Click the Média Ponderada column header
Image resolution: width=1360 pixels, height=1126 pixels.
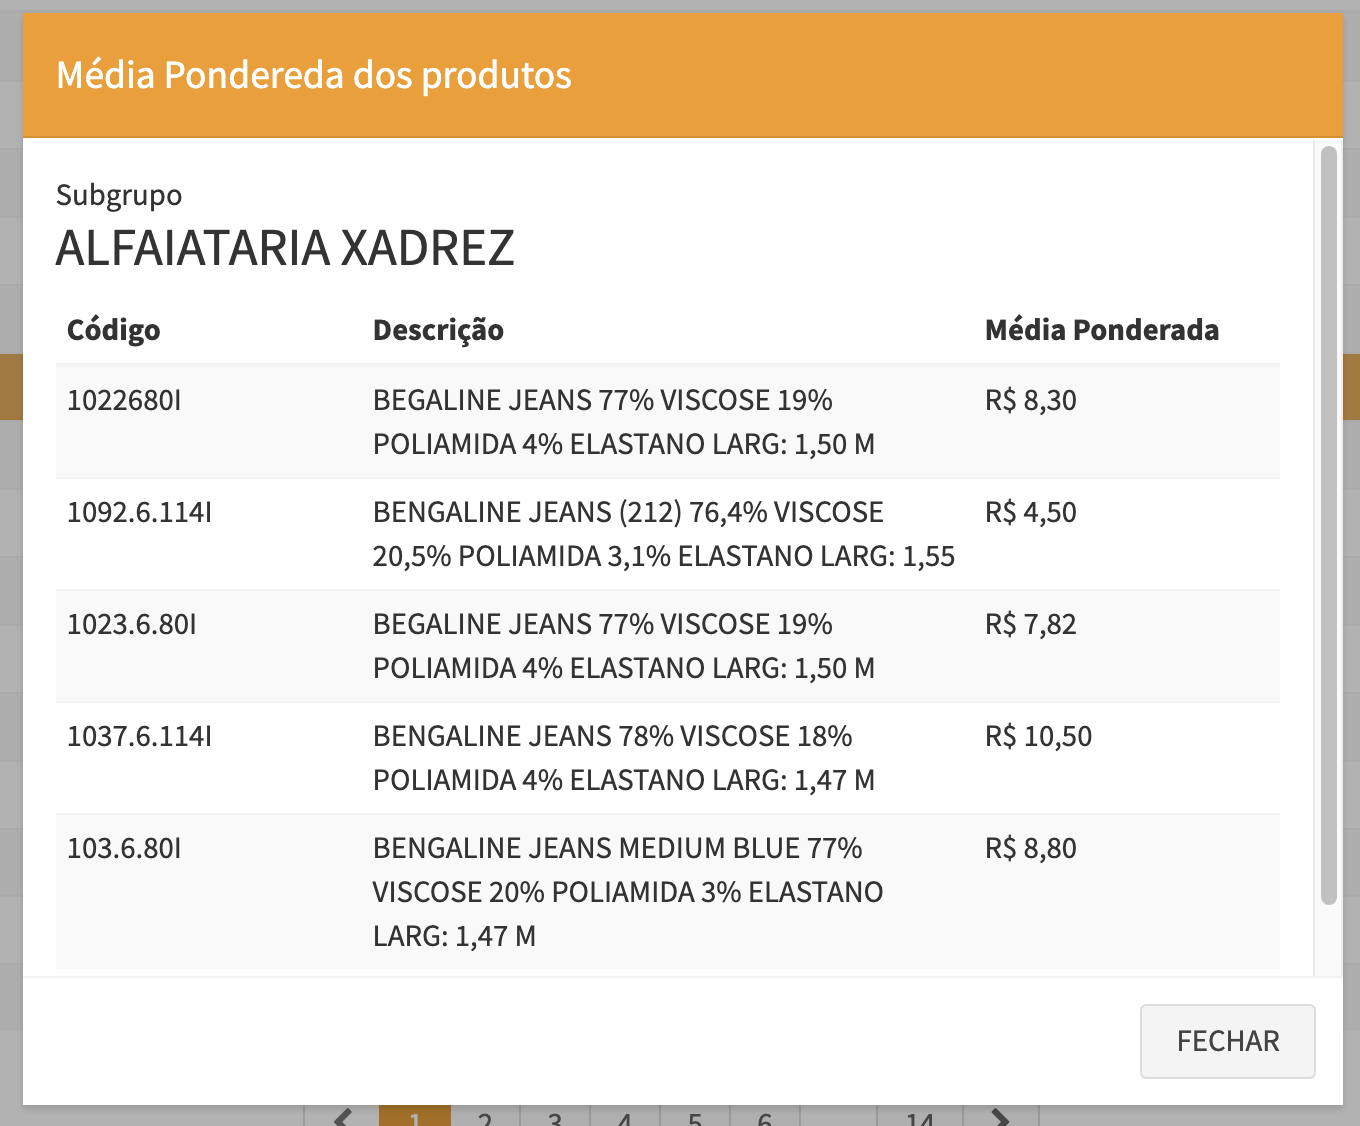tap(1101, 330)
